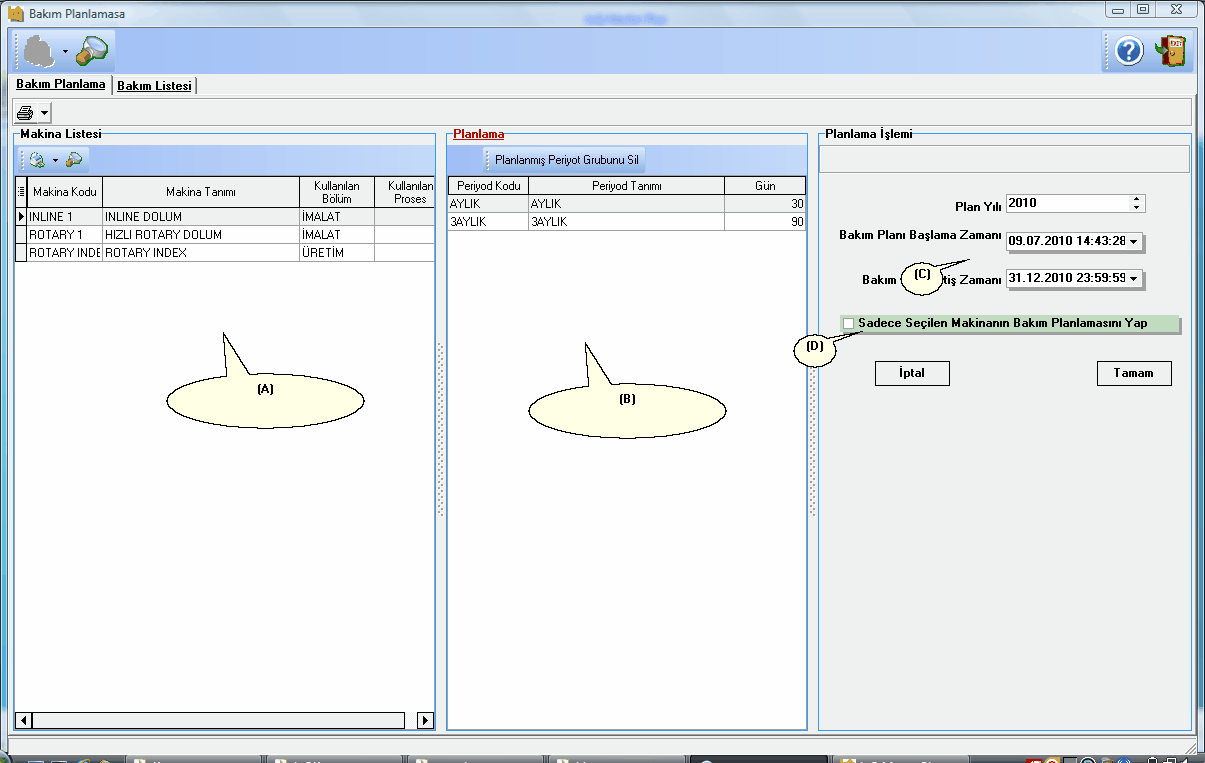
Task: Click İMALAT cell in INLINE 1 row
Action: (337, 216)
